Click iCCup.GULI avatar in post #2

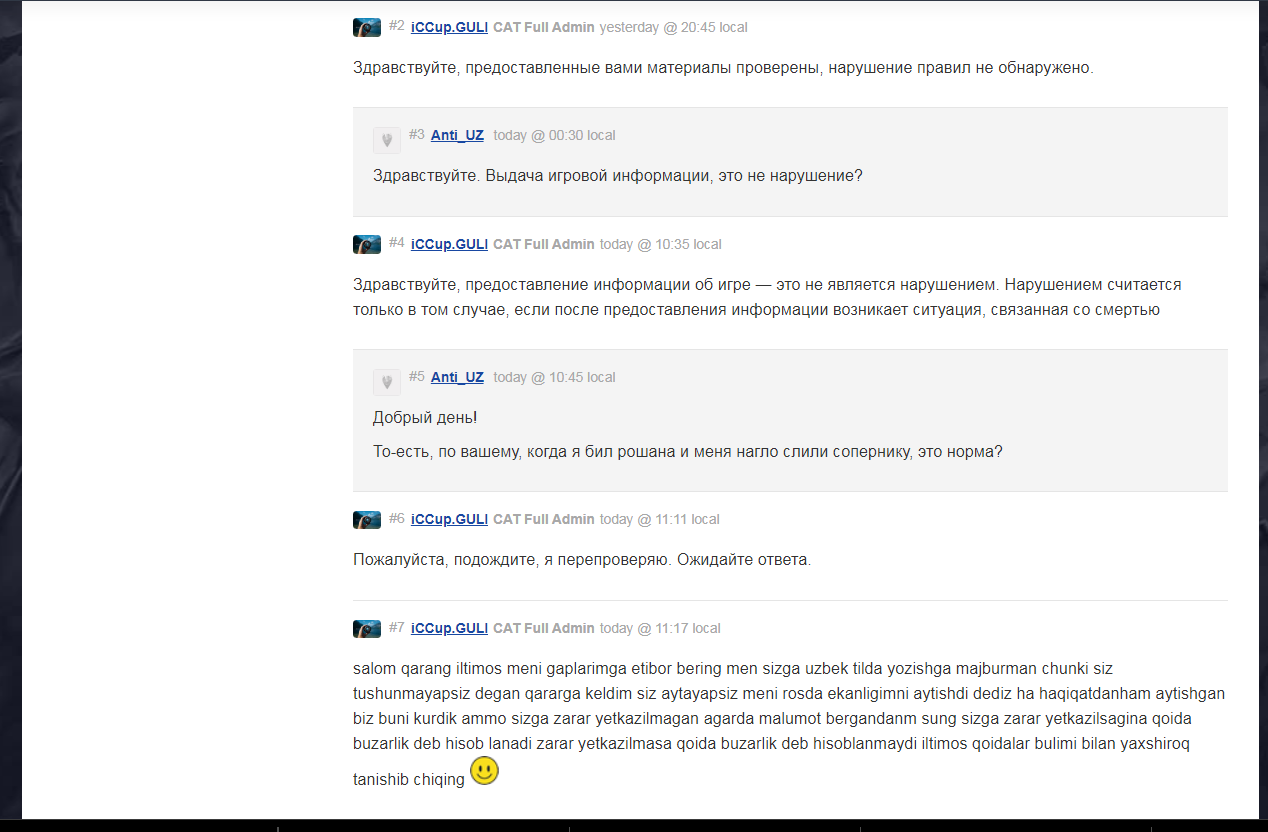coord(367,28)
